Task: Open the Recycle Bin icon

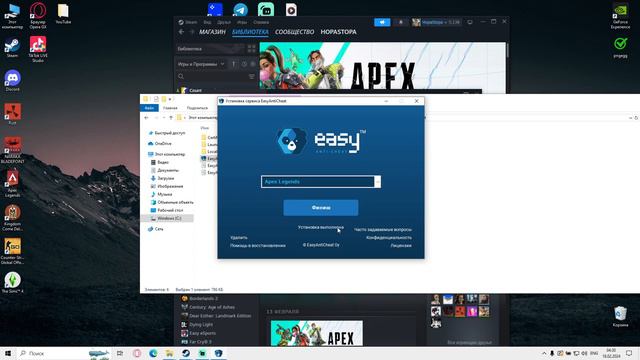Action: click(x=620, y=317)
